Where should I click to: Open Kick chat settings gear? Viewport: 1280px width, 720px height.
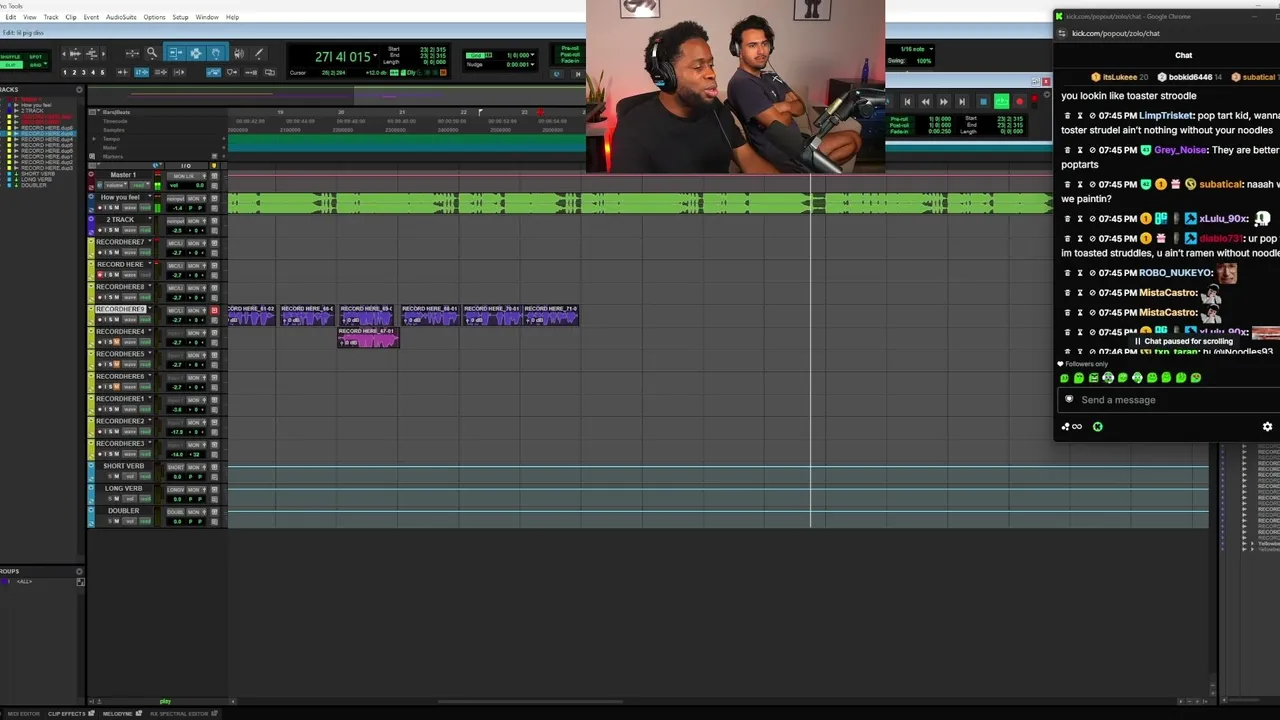click(1267, 426)
